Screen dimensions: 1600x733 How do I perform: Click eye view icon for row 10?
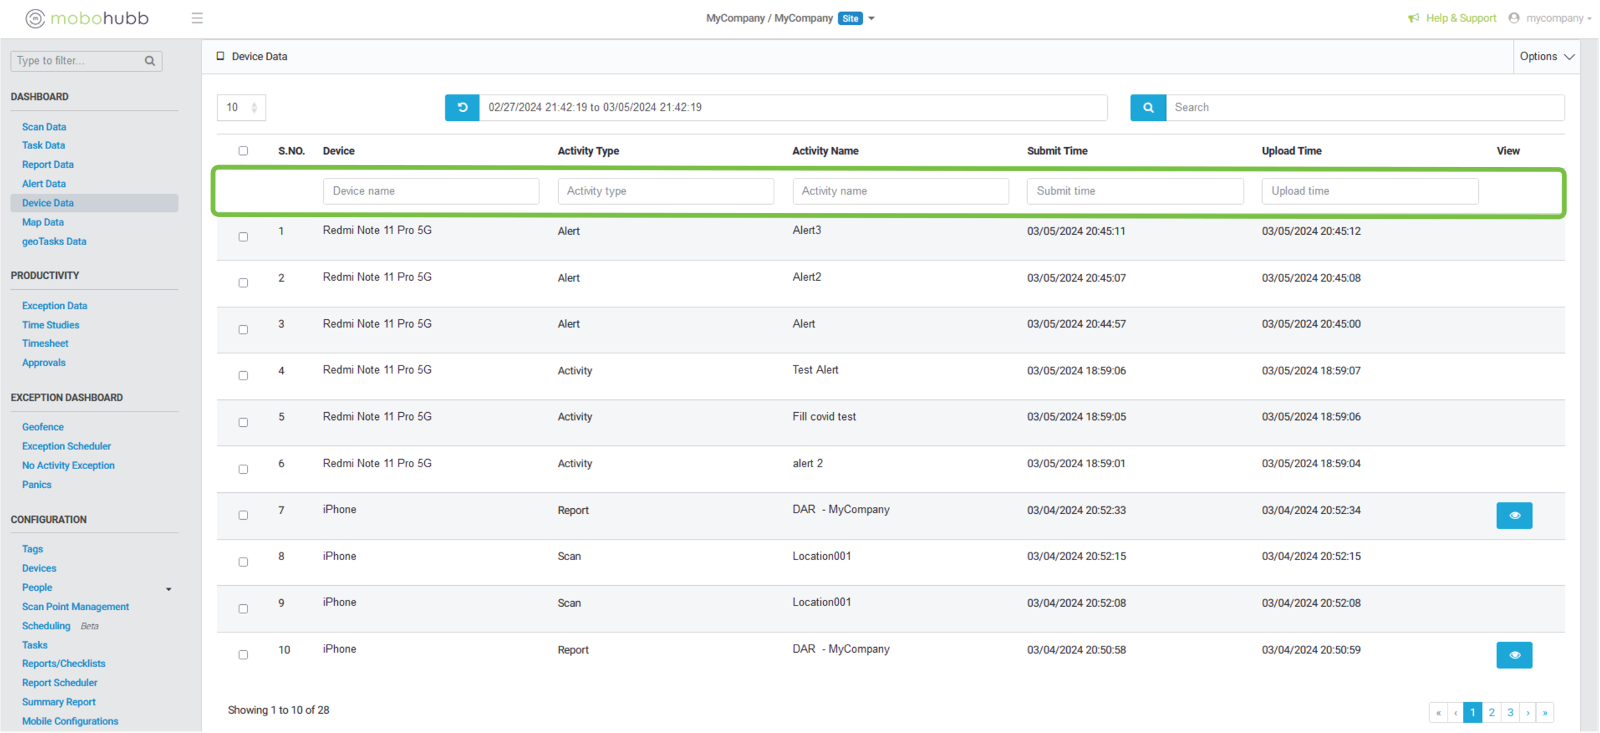click(x=1514, y=655)
